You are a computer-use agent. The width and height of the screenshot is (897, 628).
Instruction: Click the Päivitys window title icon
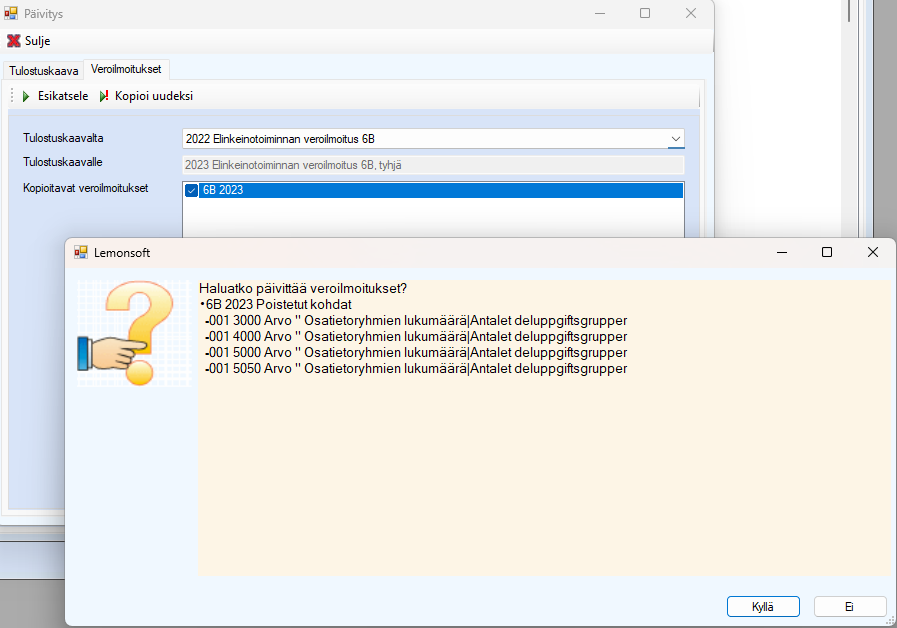[x=11, y=13]
